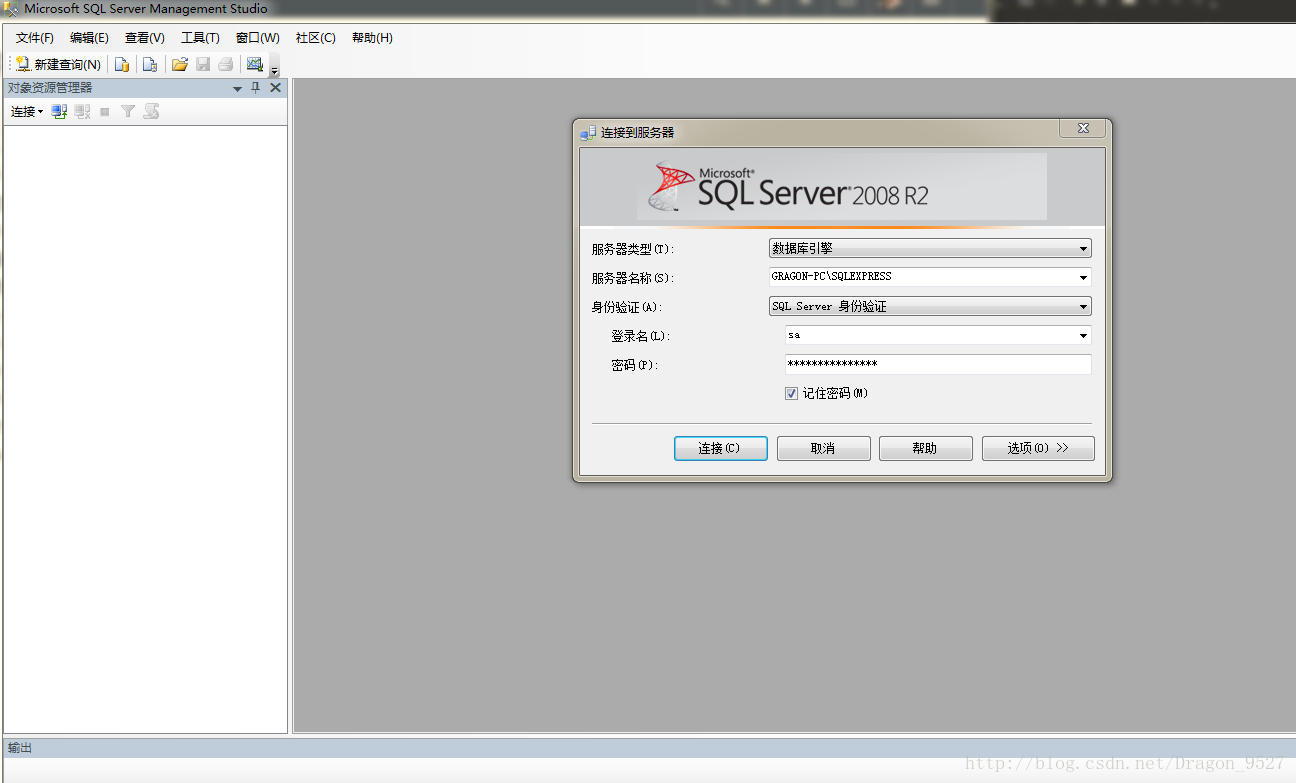Open the 编辑(E) menu
The height and width of the screenshot is (783, 1296).
89,38
